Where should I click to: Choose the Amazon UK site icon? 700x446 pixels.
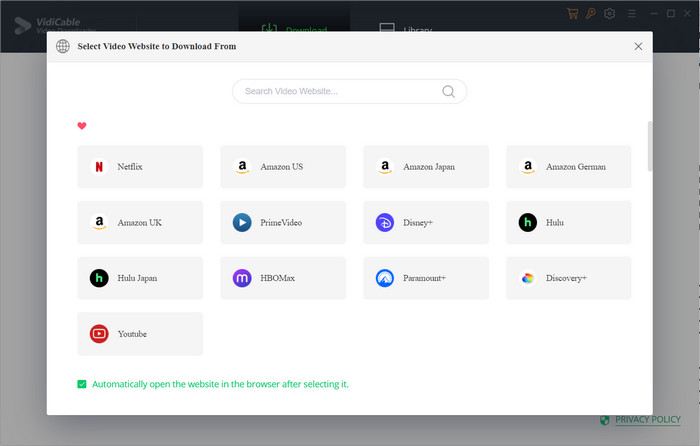pos(99,222)
